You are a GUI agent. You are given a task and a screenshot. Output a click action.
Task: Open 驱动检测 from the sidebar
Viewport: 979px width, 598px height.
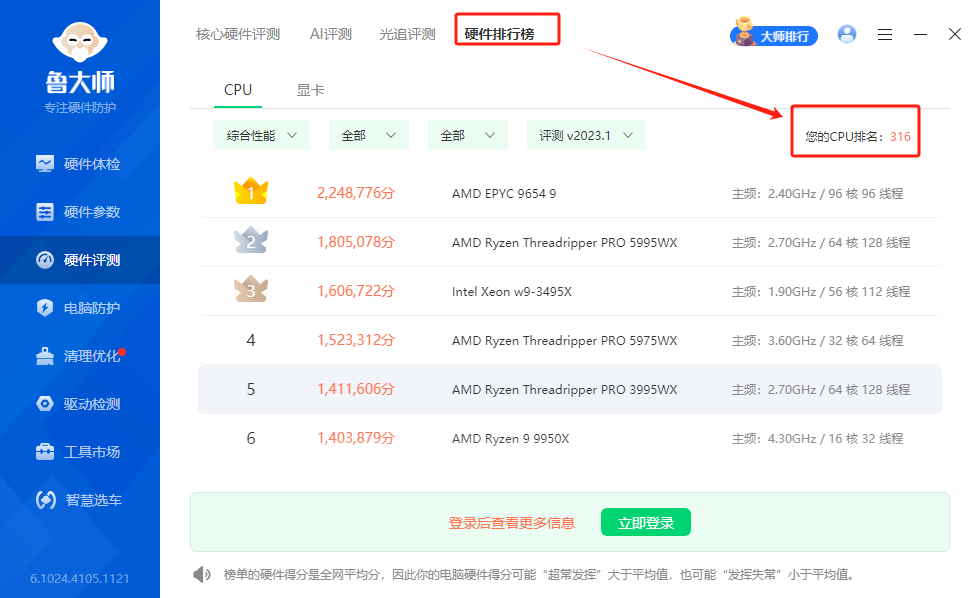[80, 404]
